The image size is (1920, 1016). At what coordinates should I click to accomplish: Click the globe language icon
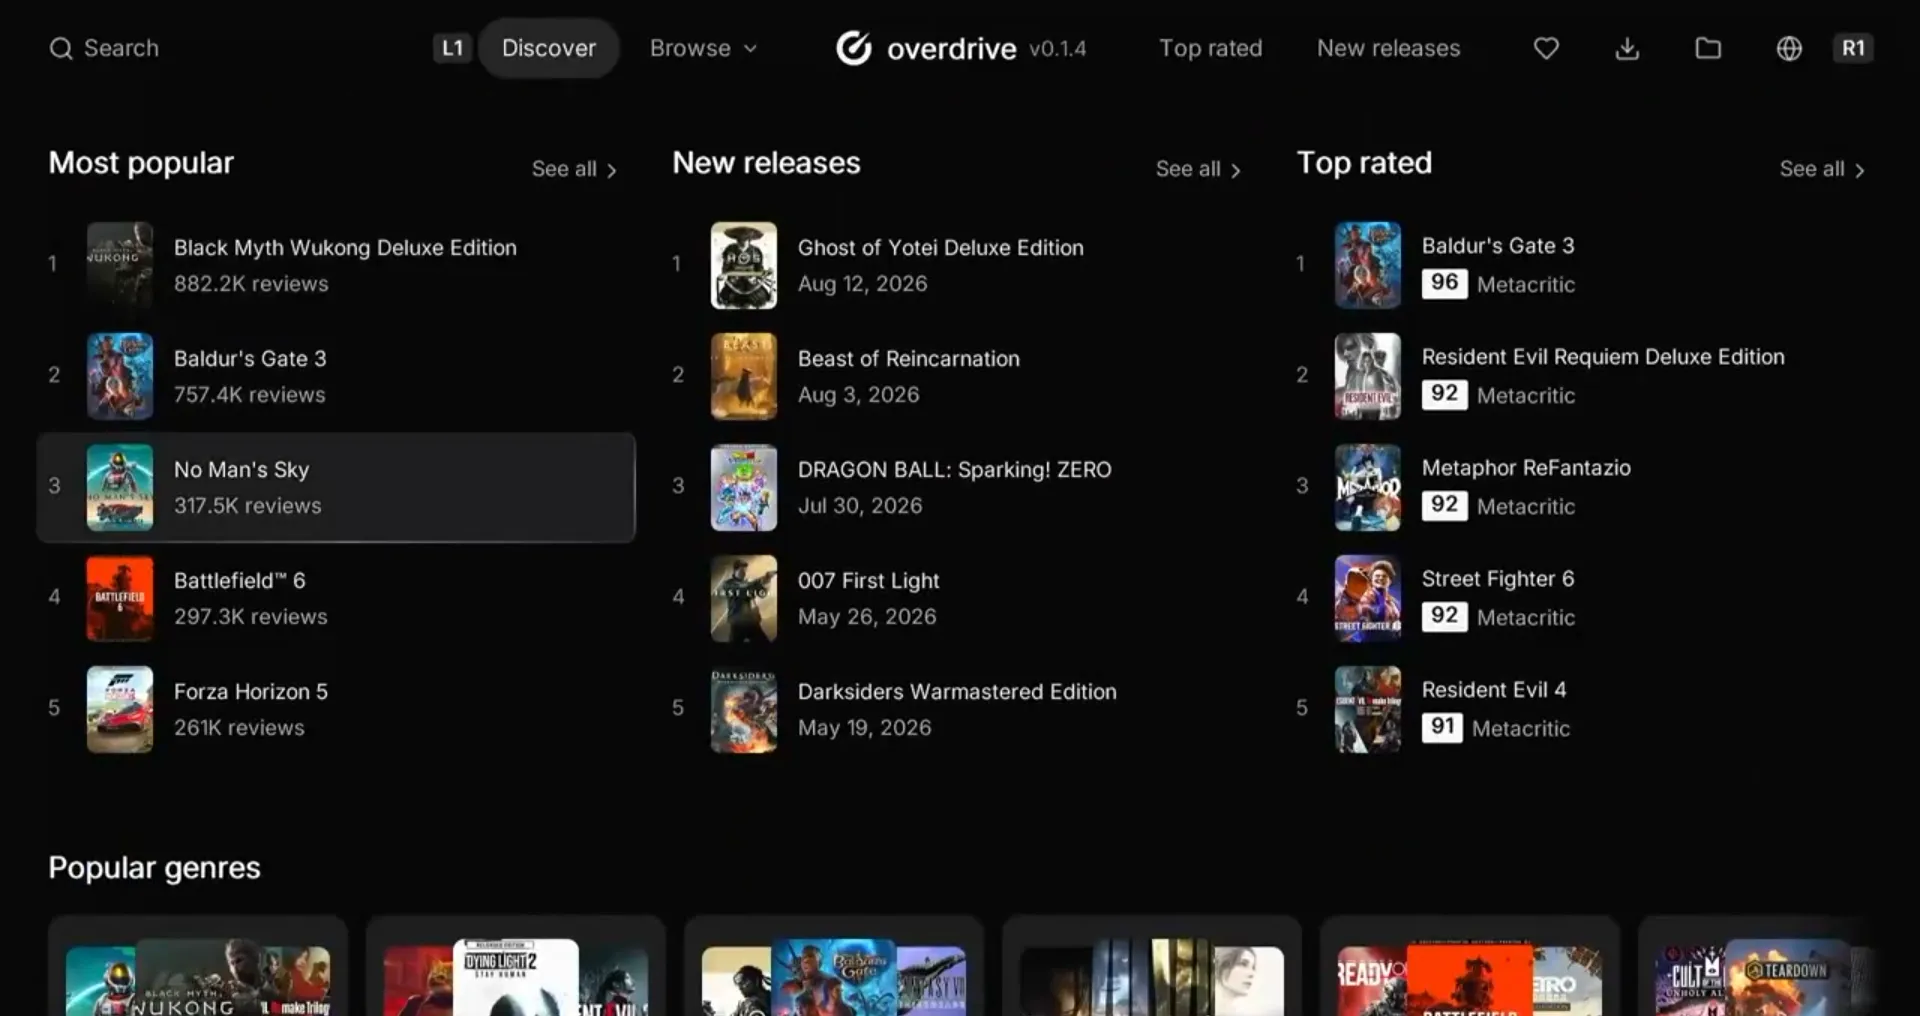tap(1789, 48)
